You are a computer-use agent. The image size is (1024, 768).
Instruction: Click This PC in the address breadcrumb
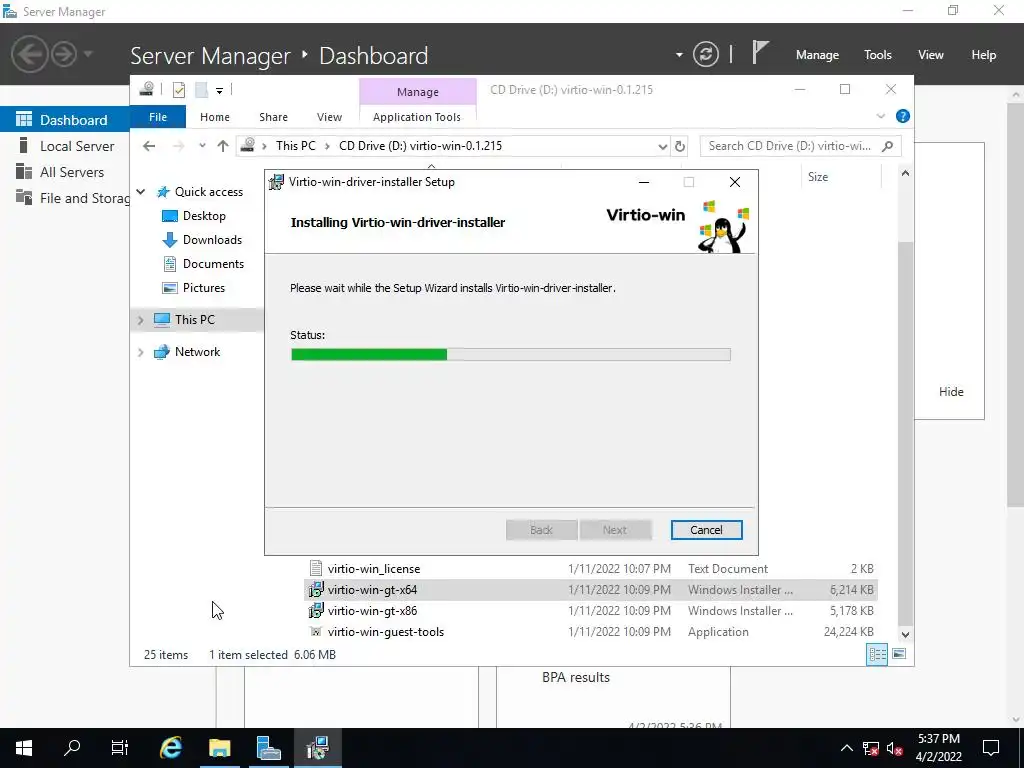[295, 146]
